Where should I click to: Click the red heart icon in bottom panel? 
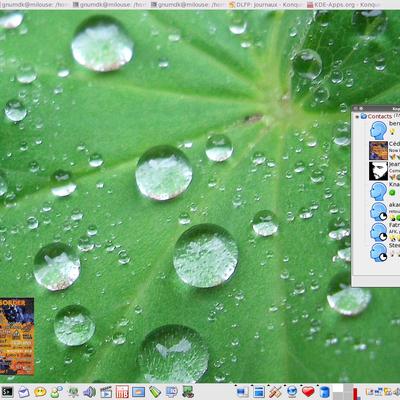[x=308, y=392]
